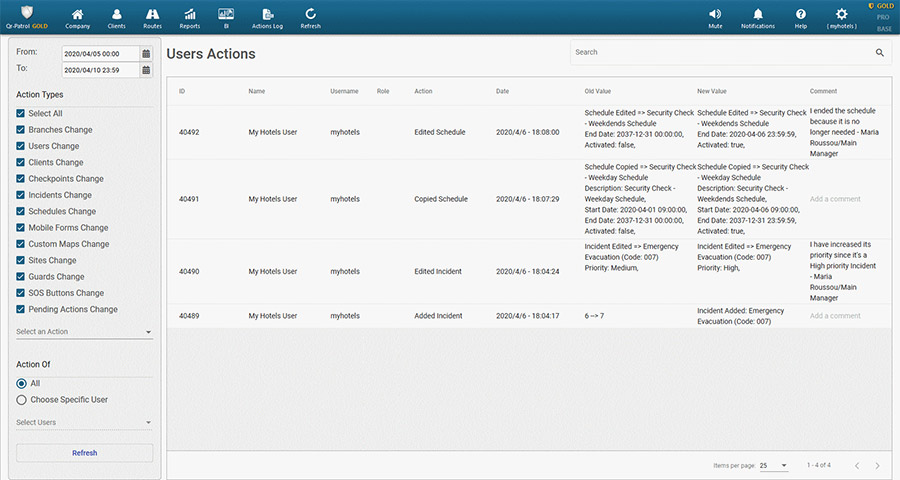Screen dimensions: 900x480
Task: Change the items per page dropdown
Action: point(773,466)
